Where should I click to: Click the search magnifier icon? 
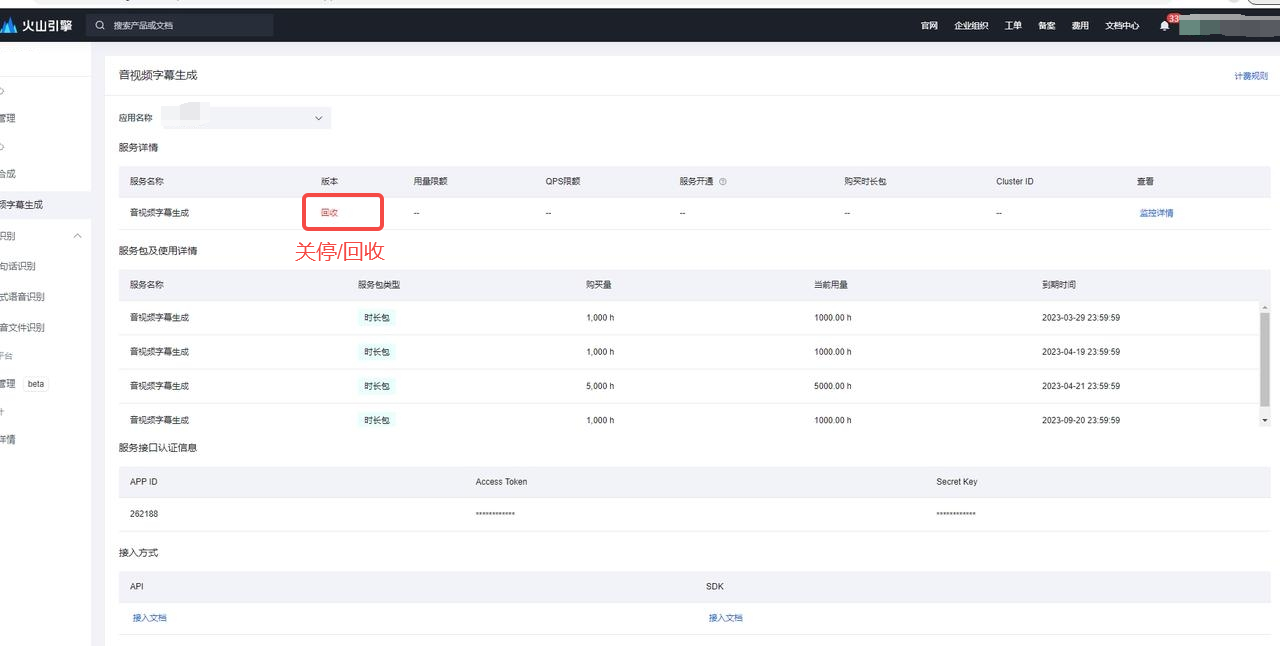coord(100,25)
